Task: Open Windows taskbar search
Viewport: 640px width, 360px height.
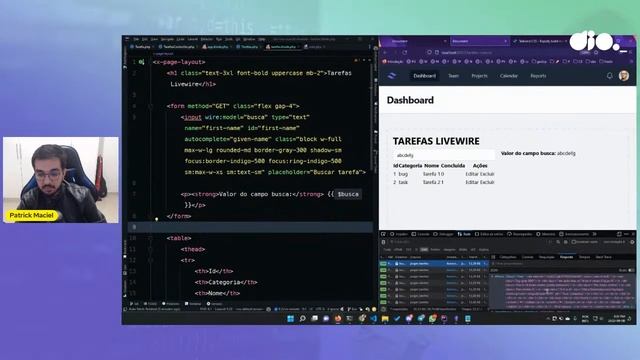Action: click(302, 319)
